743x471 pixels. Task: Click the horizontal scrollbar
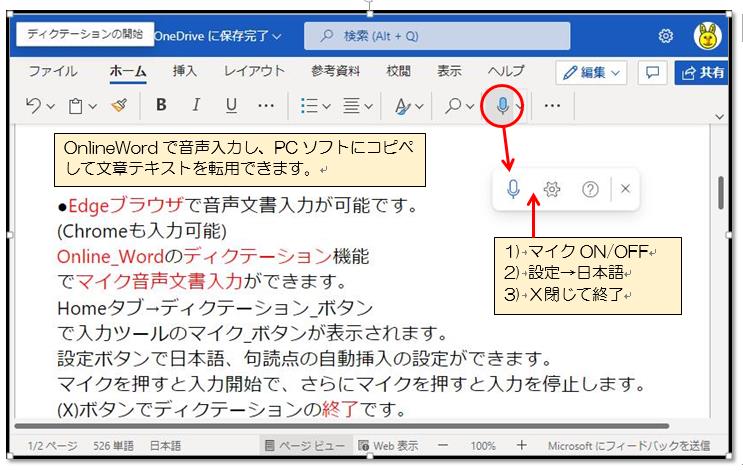[342, 426]
